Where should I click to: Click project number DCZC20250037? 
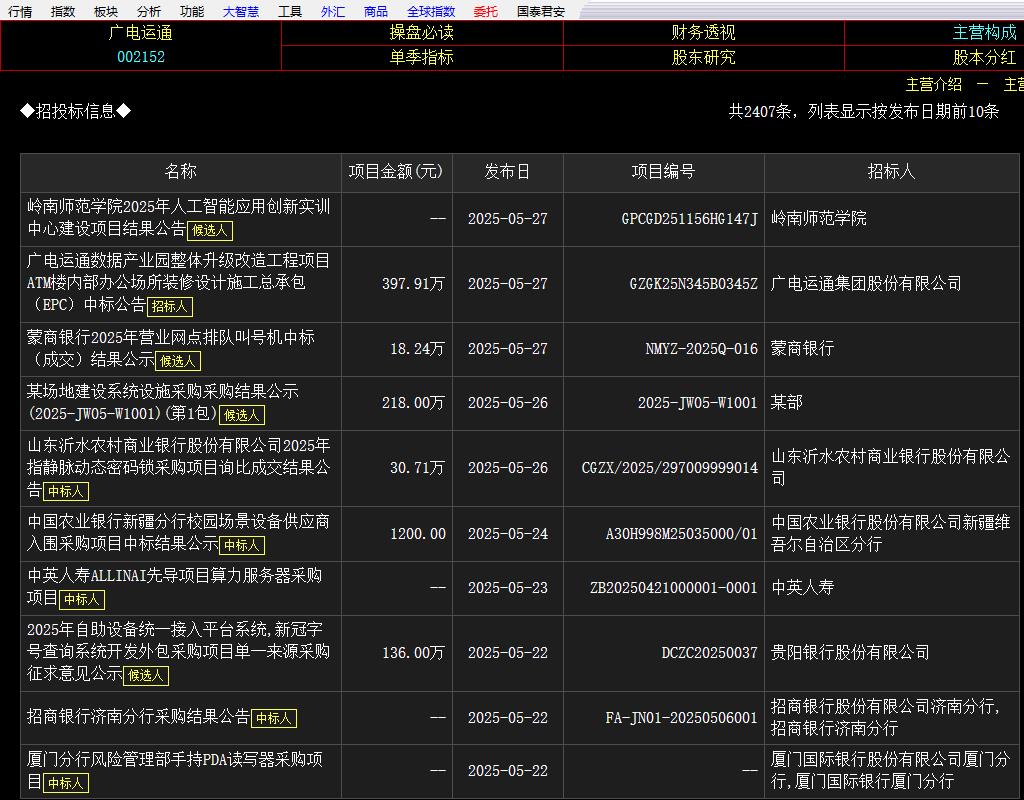710,652
